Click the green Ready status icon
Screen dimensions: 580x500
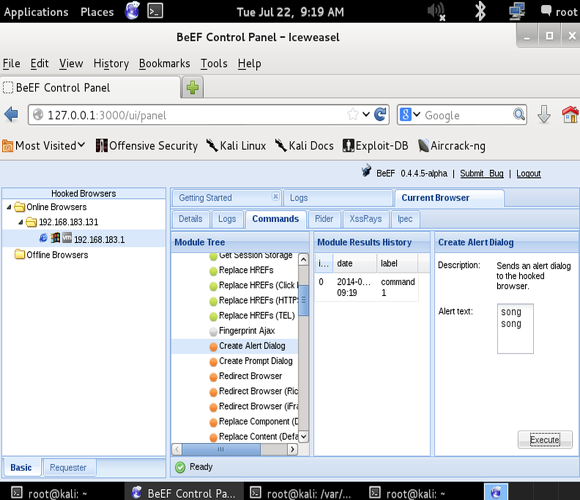[x=180, y=467]
